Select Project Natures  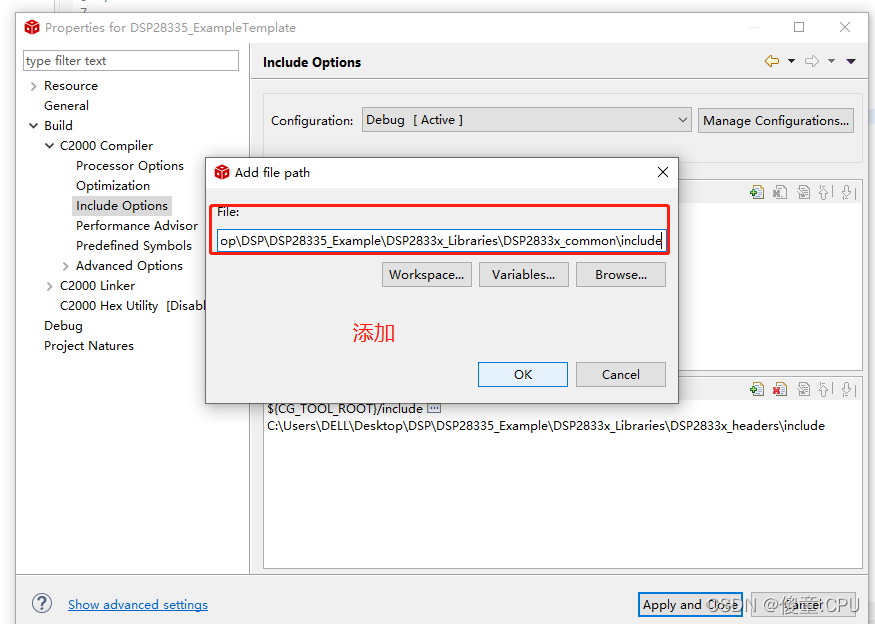coord(89,346)
